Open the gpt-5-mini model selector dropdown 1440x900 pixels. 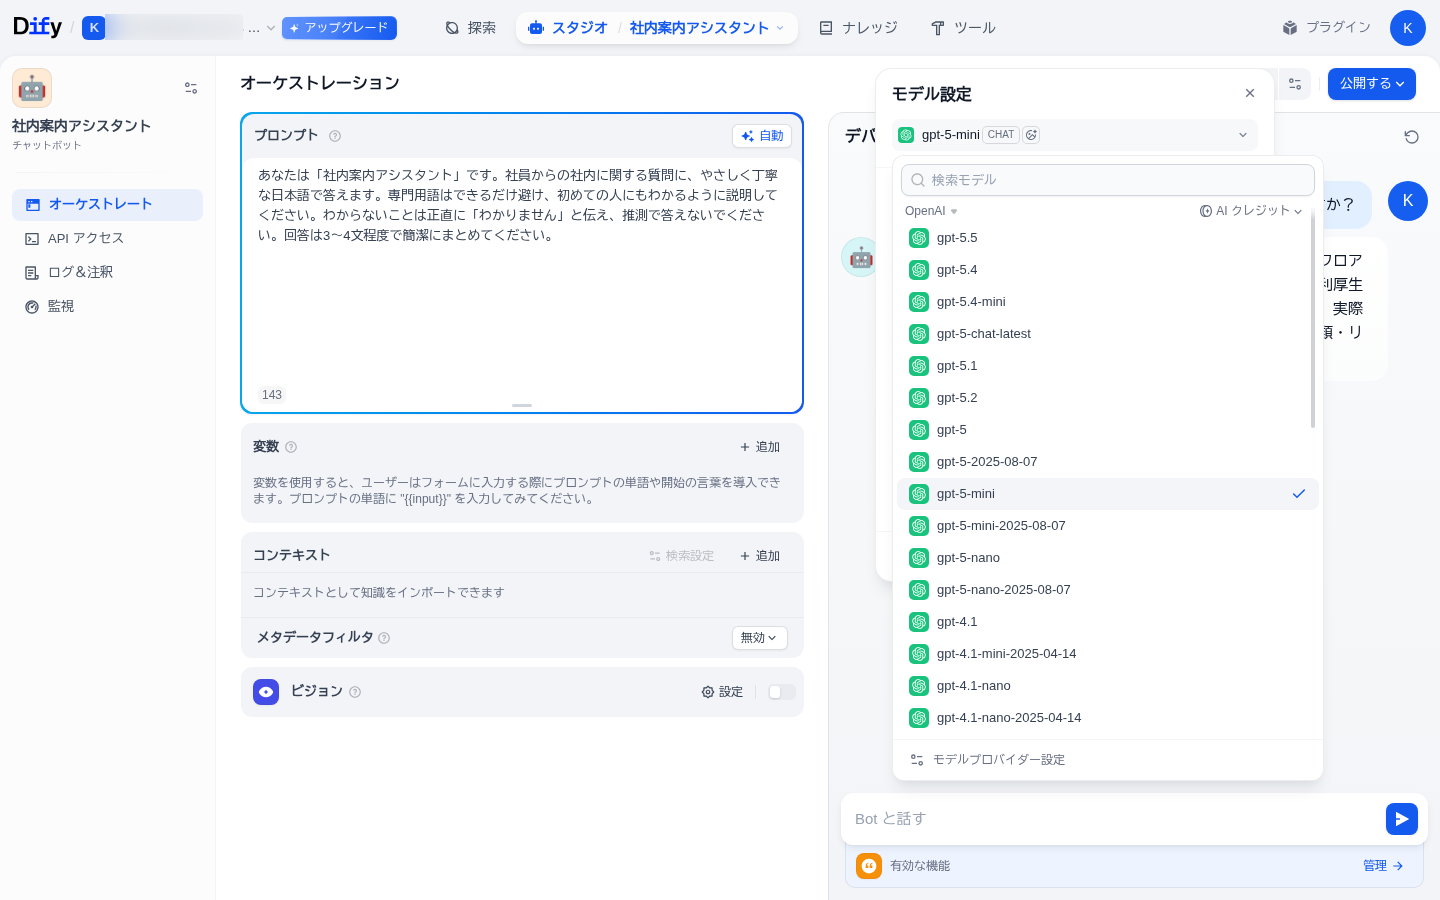point(1075,135)
